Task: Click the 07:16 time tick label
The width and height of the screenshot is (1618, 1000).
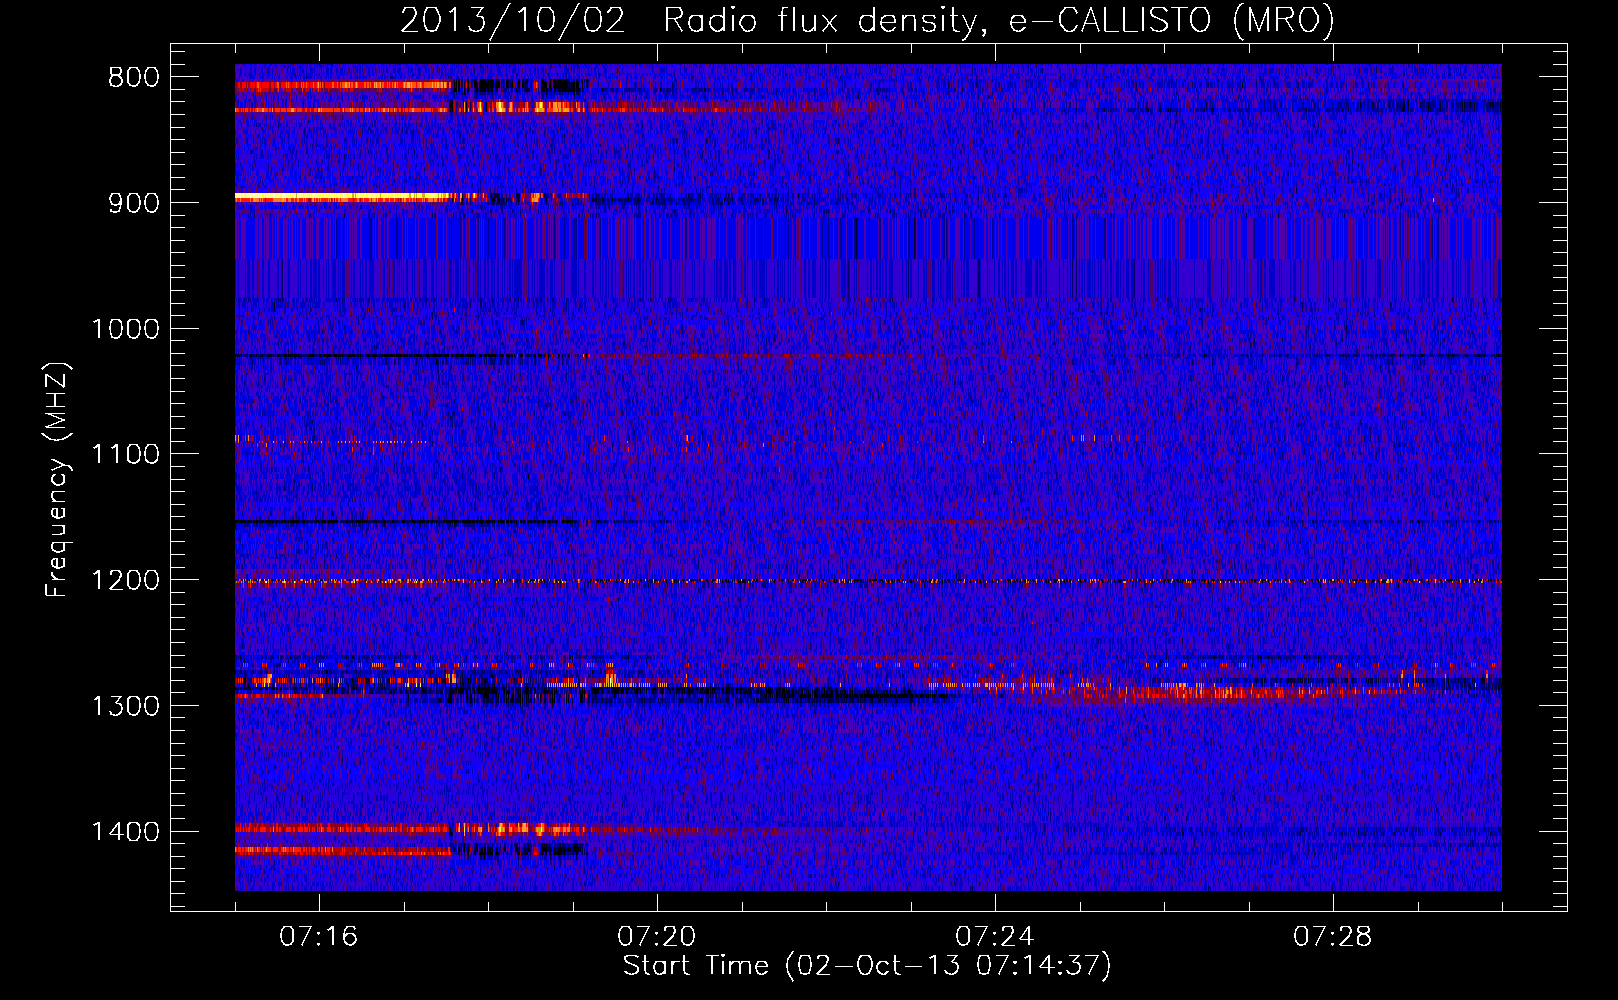Action: (319, 937)
